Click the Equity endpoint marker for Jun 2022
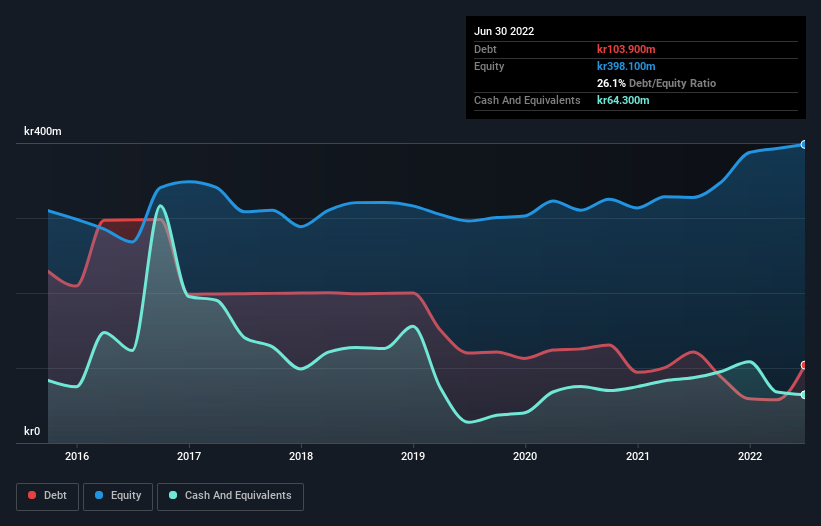This screenshot has width=821, height=526. click(804, 144)
